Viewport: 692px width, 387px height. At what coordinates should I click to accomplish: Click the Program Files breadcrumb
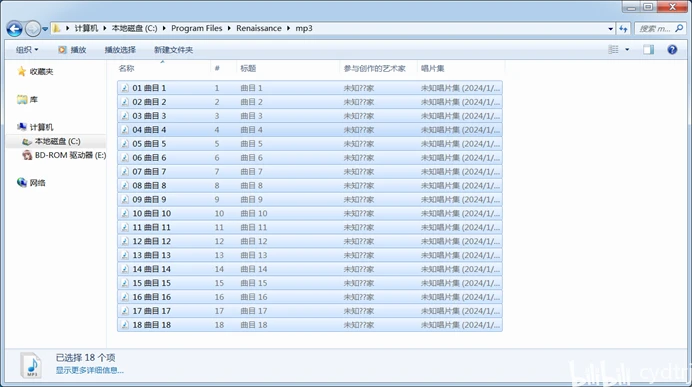(x=196, y=28)
